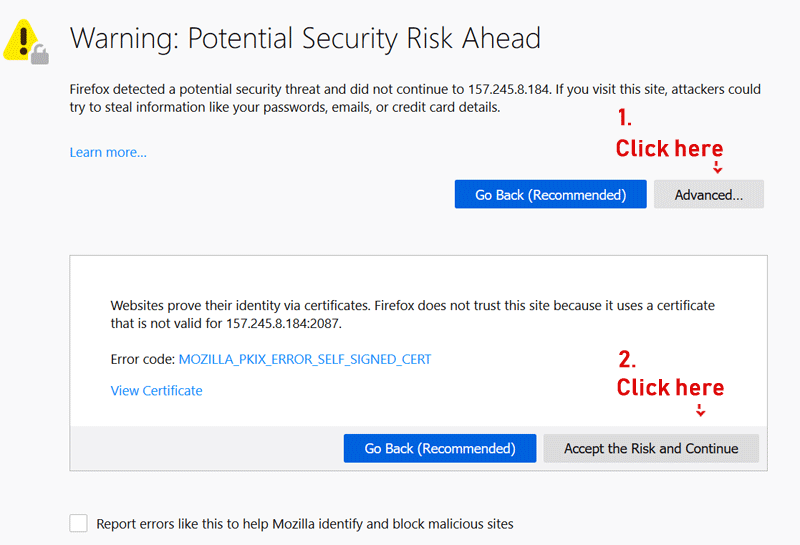Click the Report errors like this label text
The height and width of the screenshot is (545, 800).
305,524
